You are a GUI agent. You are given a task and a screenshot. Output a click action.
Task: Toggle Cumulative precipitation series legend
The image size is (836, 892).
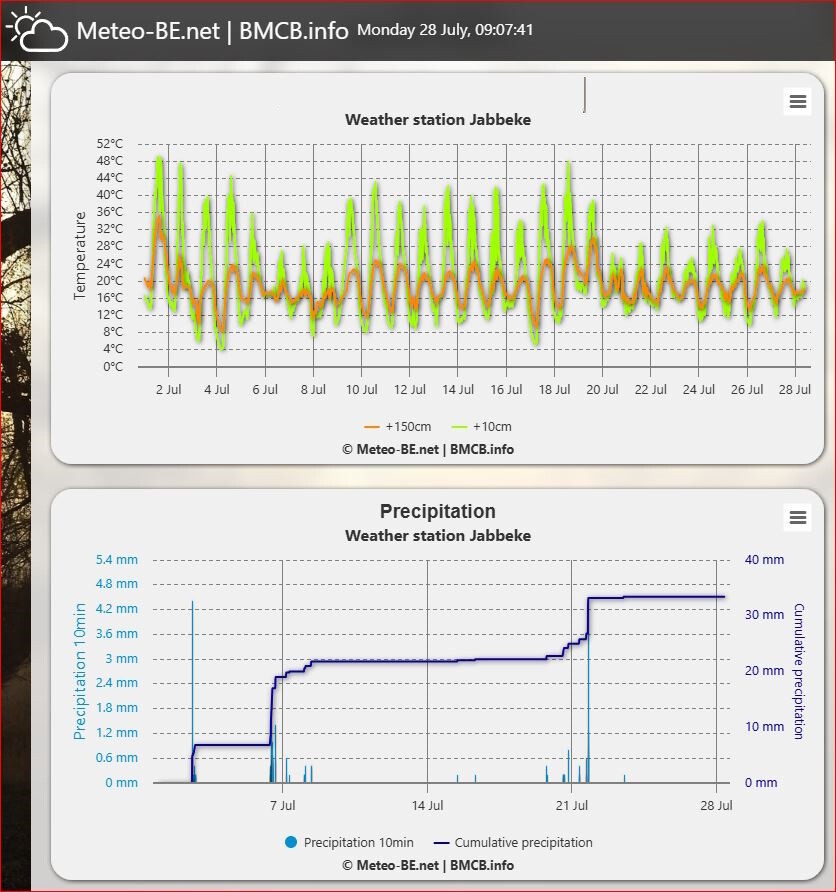click(x=513, y=843)
